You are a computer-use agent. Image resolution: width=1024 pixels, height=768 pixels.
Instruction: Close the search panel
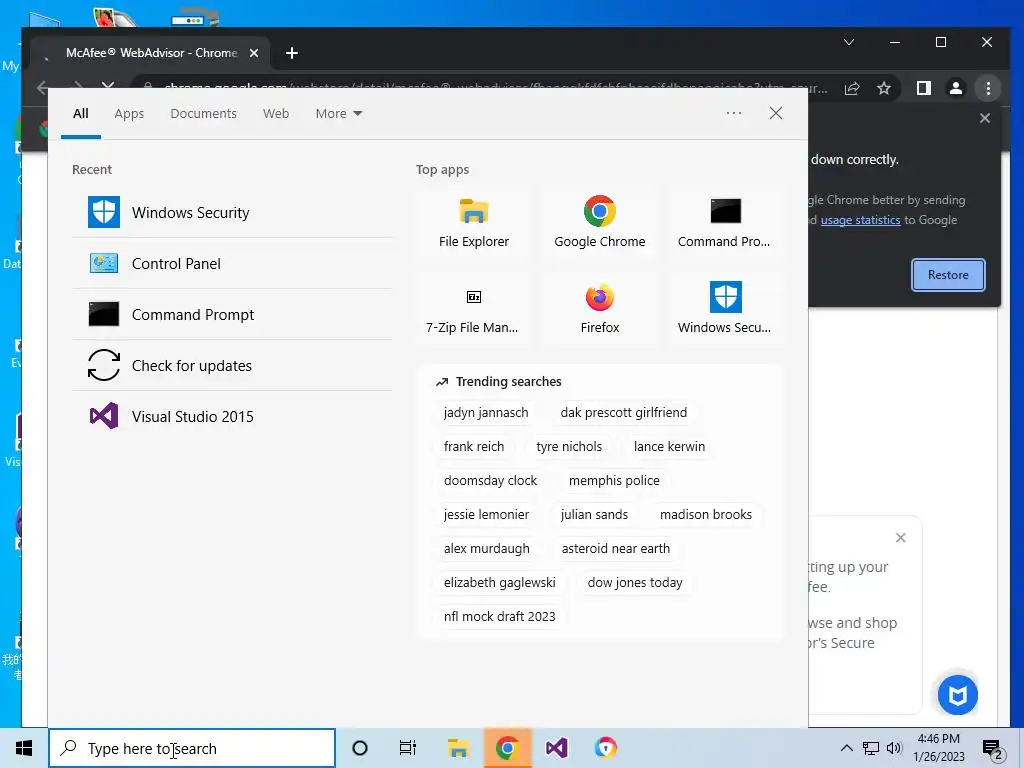[776, 113]
